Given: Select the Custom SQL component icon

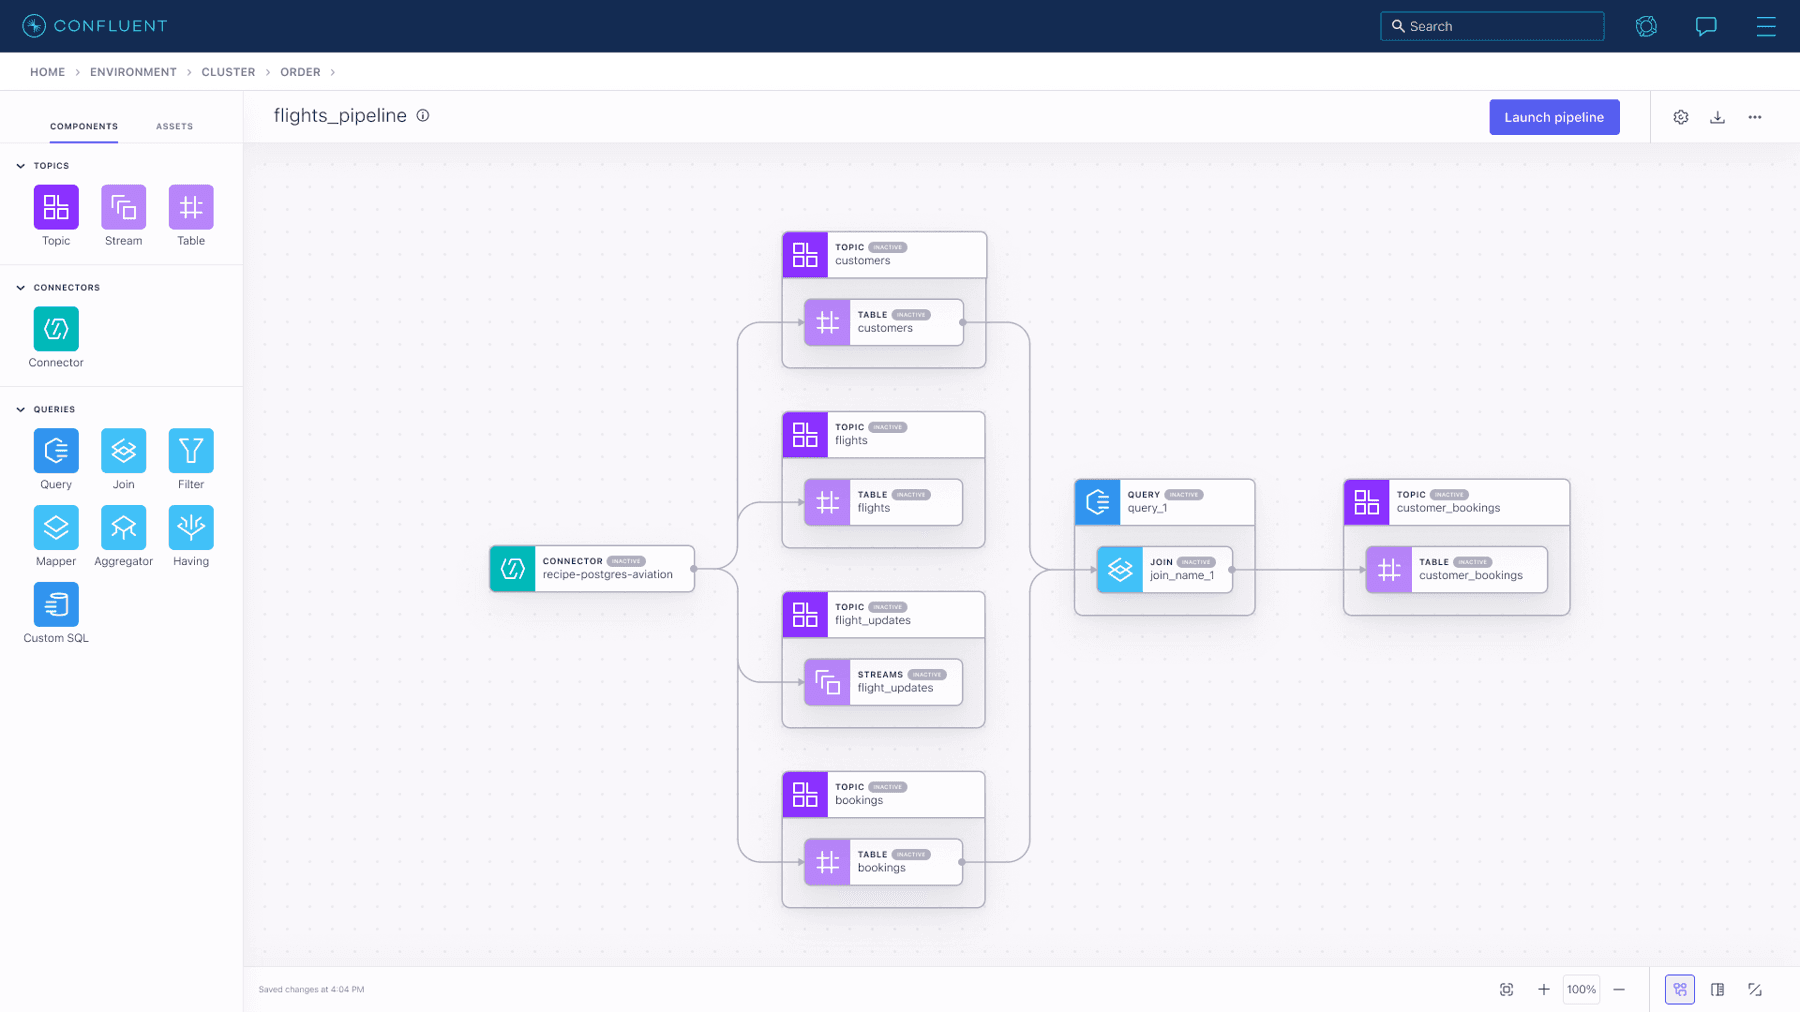Looking at the screenshot, I should point(56,604).
